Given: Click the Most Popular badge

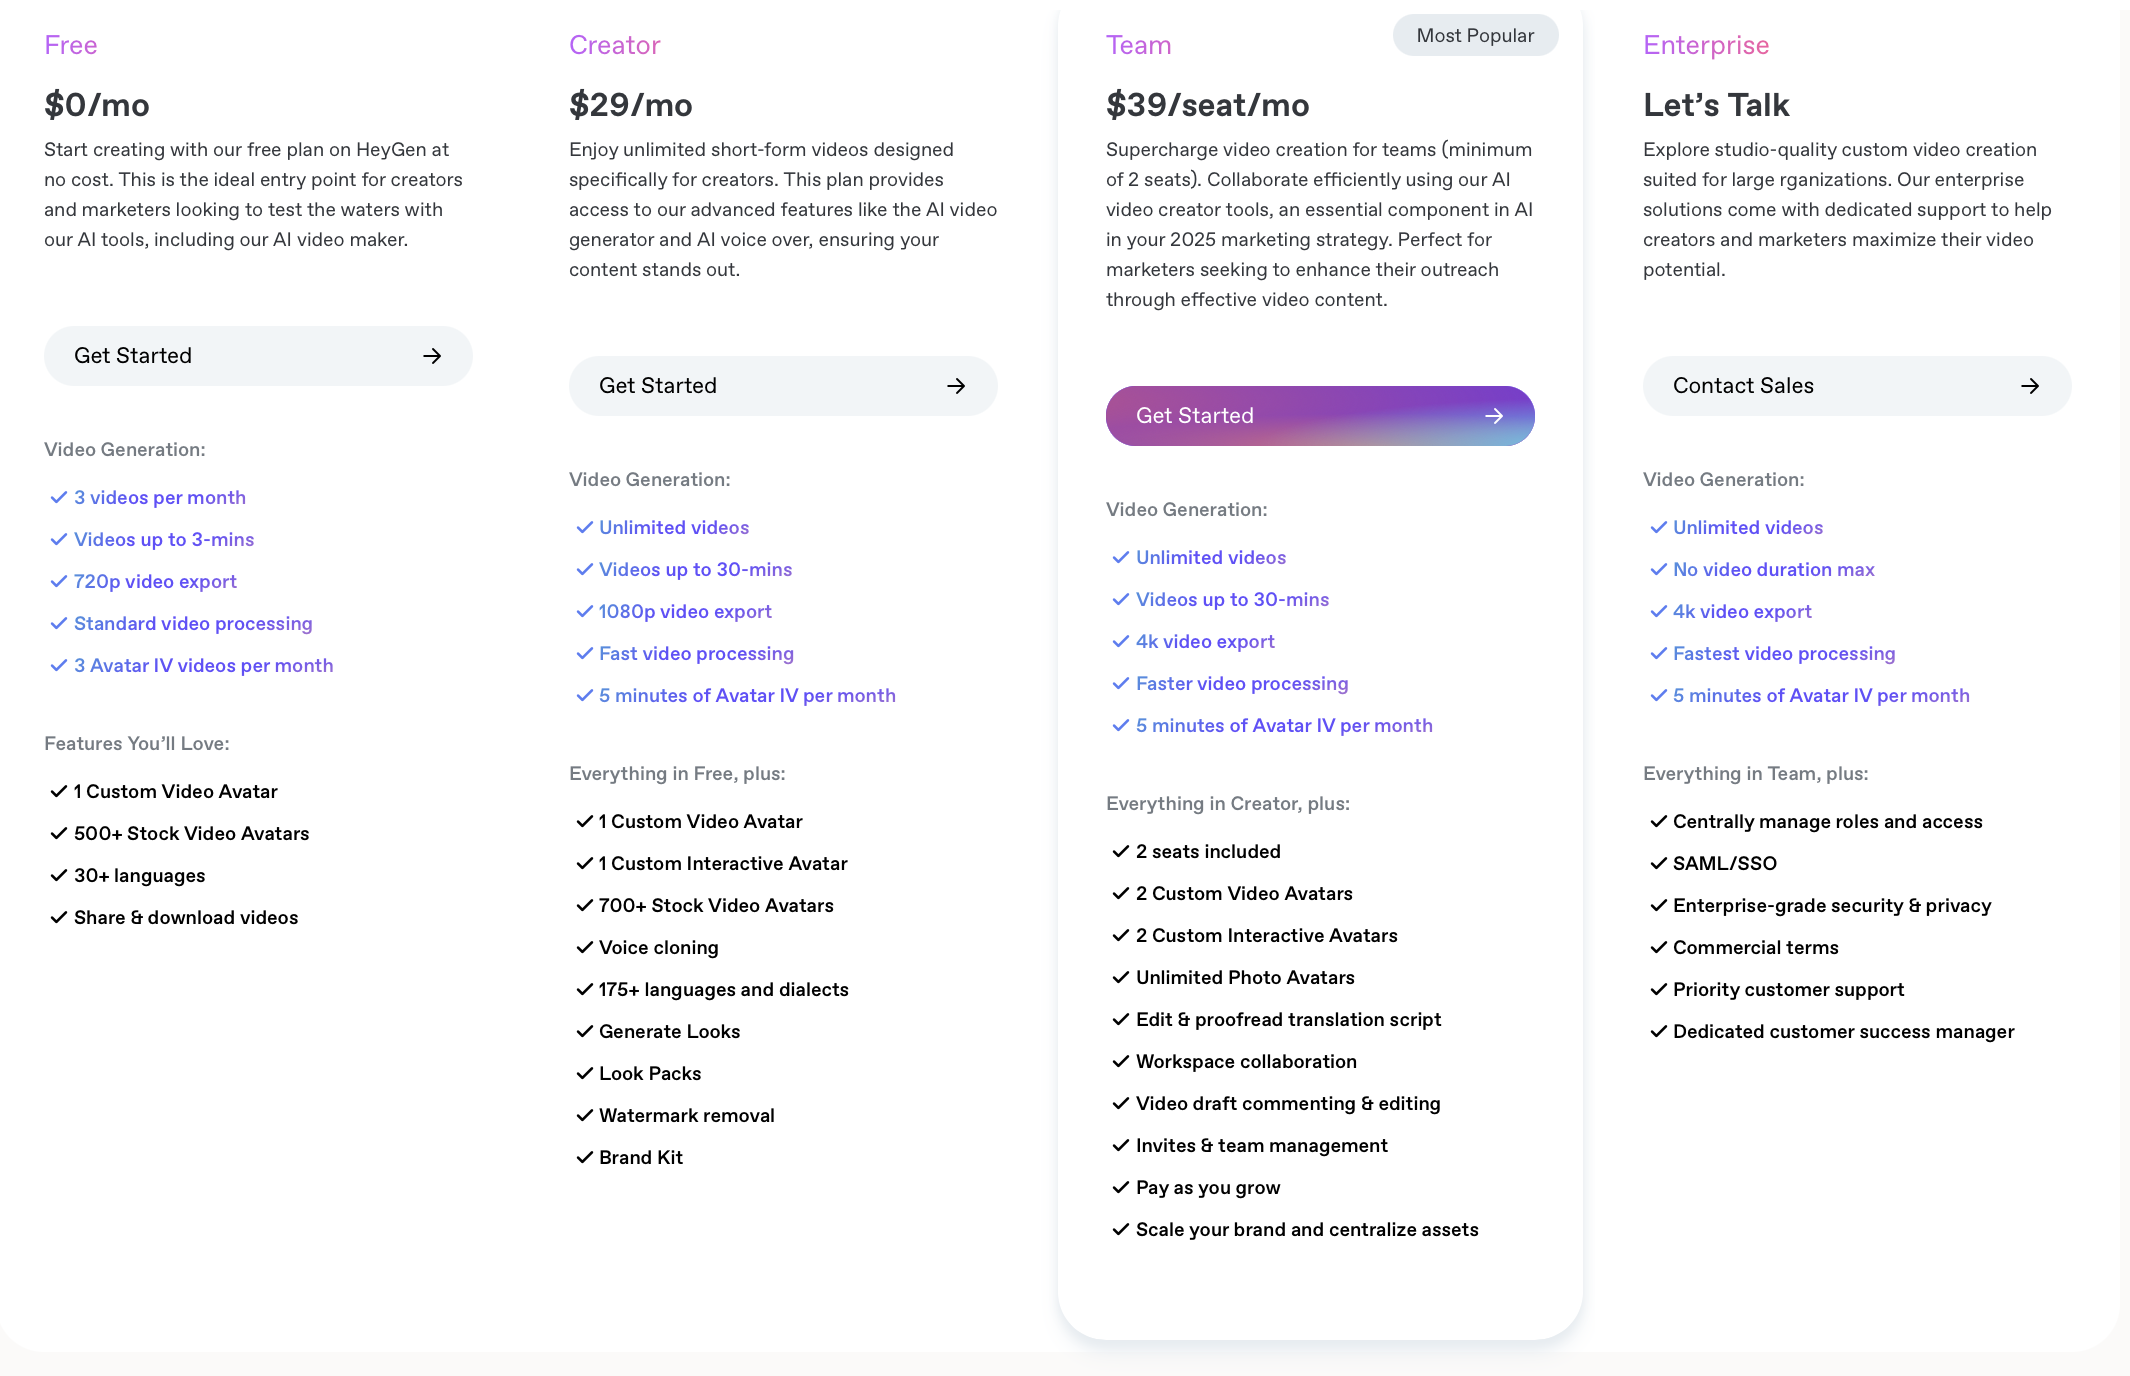Looking at the screenshot, I should (1475, 35).
